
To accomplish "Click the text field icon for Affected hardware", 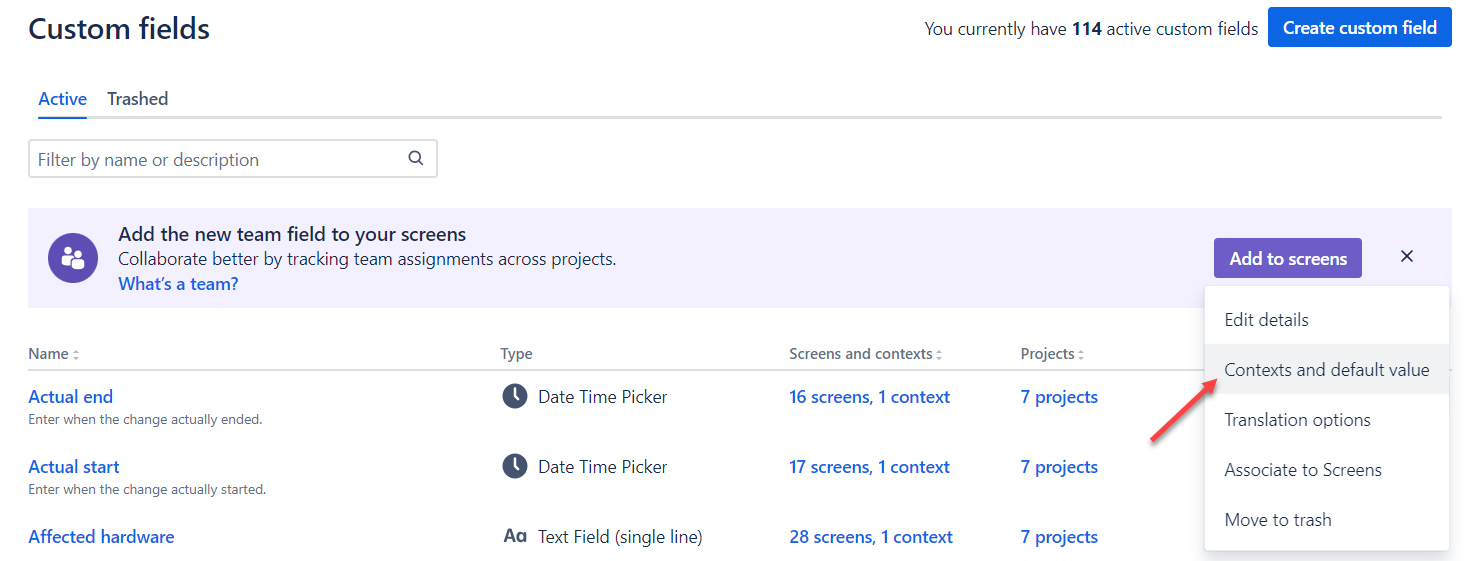I will [514, 536].
